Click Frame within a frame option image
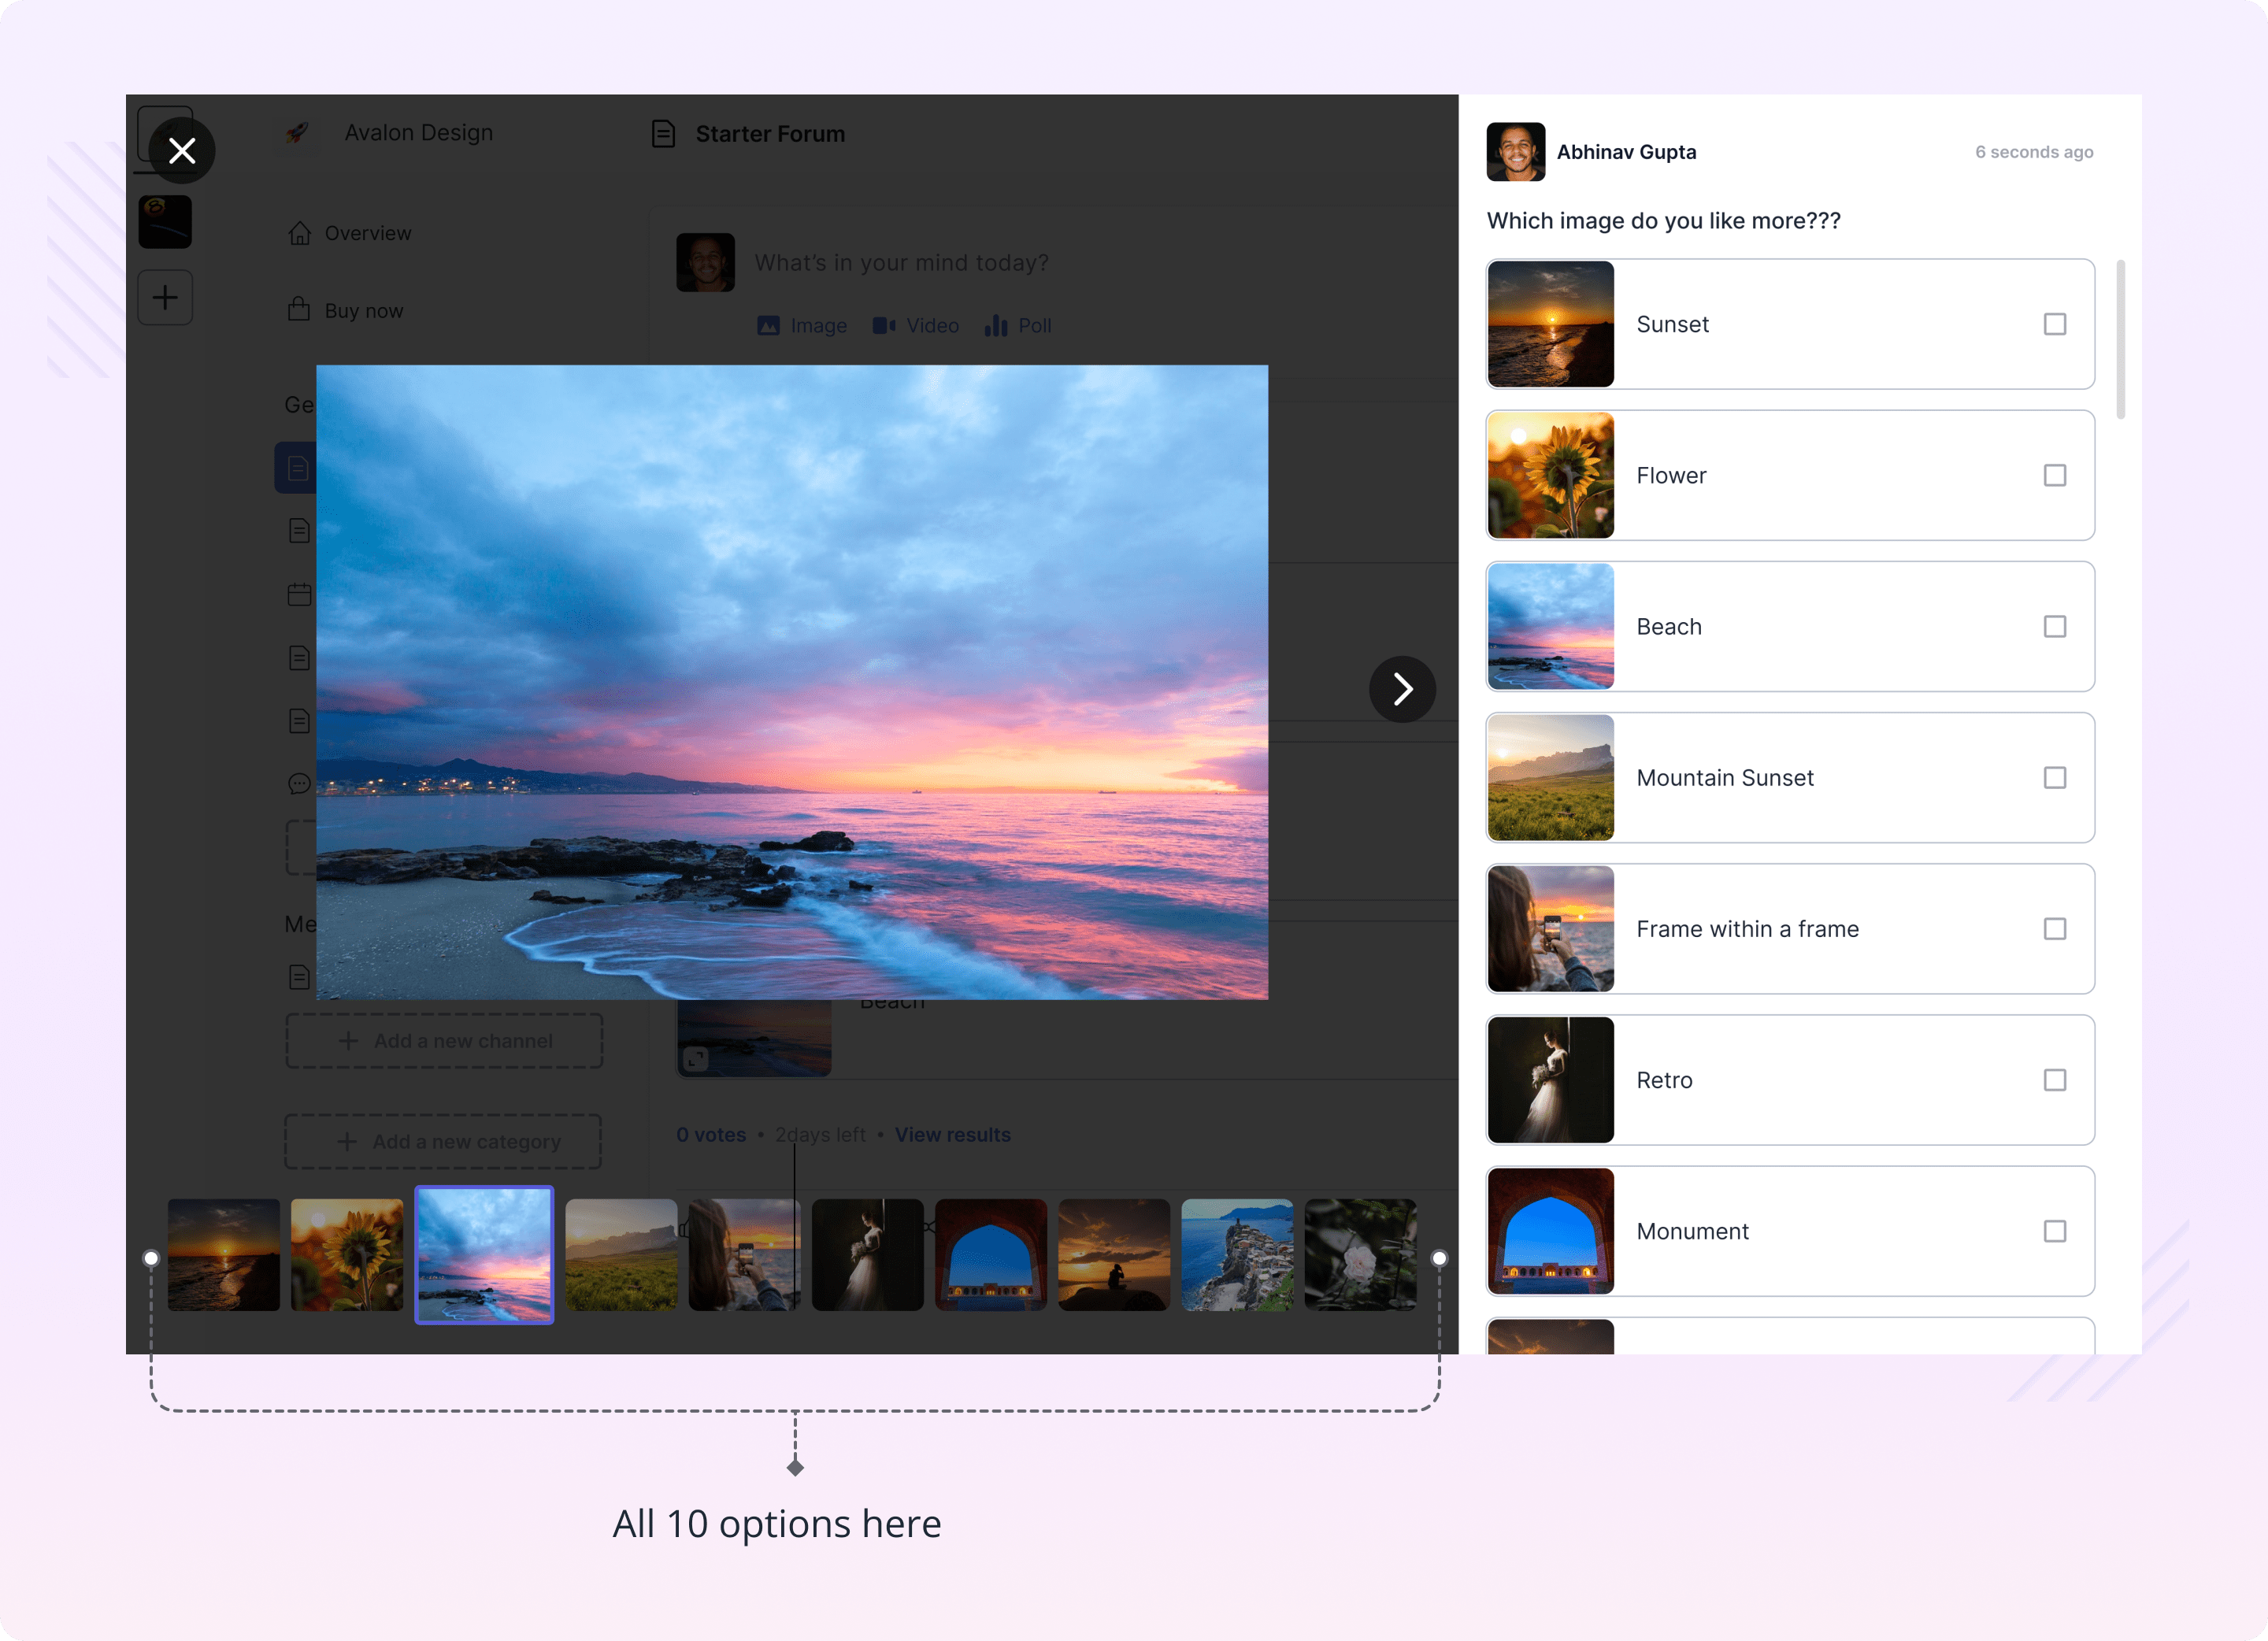This screenshot has height=1641, width=2268. tap(1551, 928)
